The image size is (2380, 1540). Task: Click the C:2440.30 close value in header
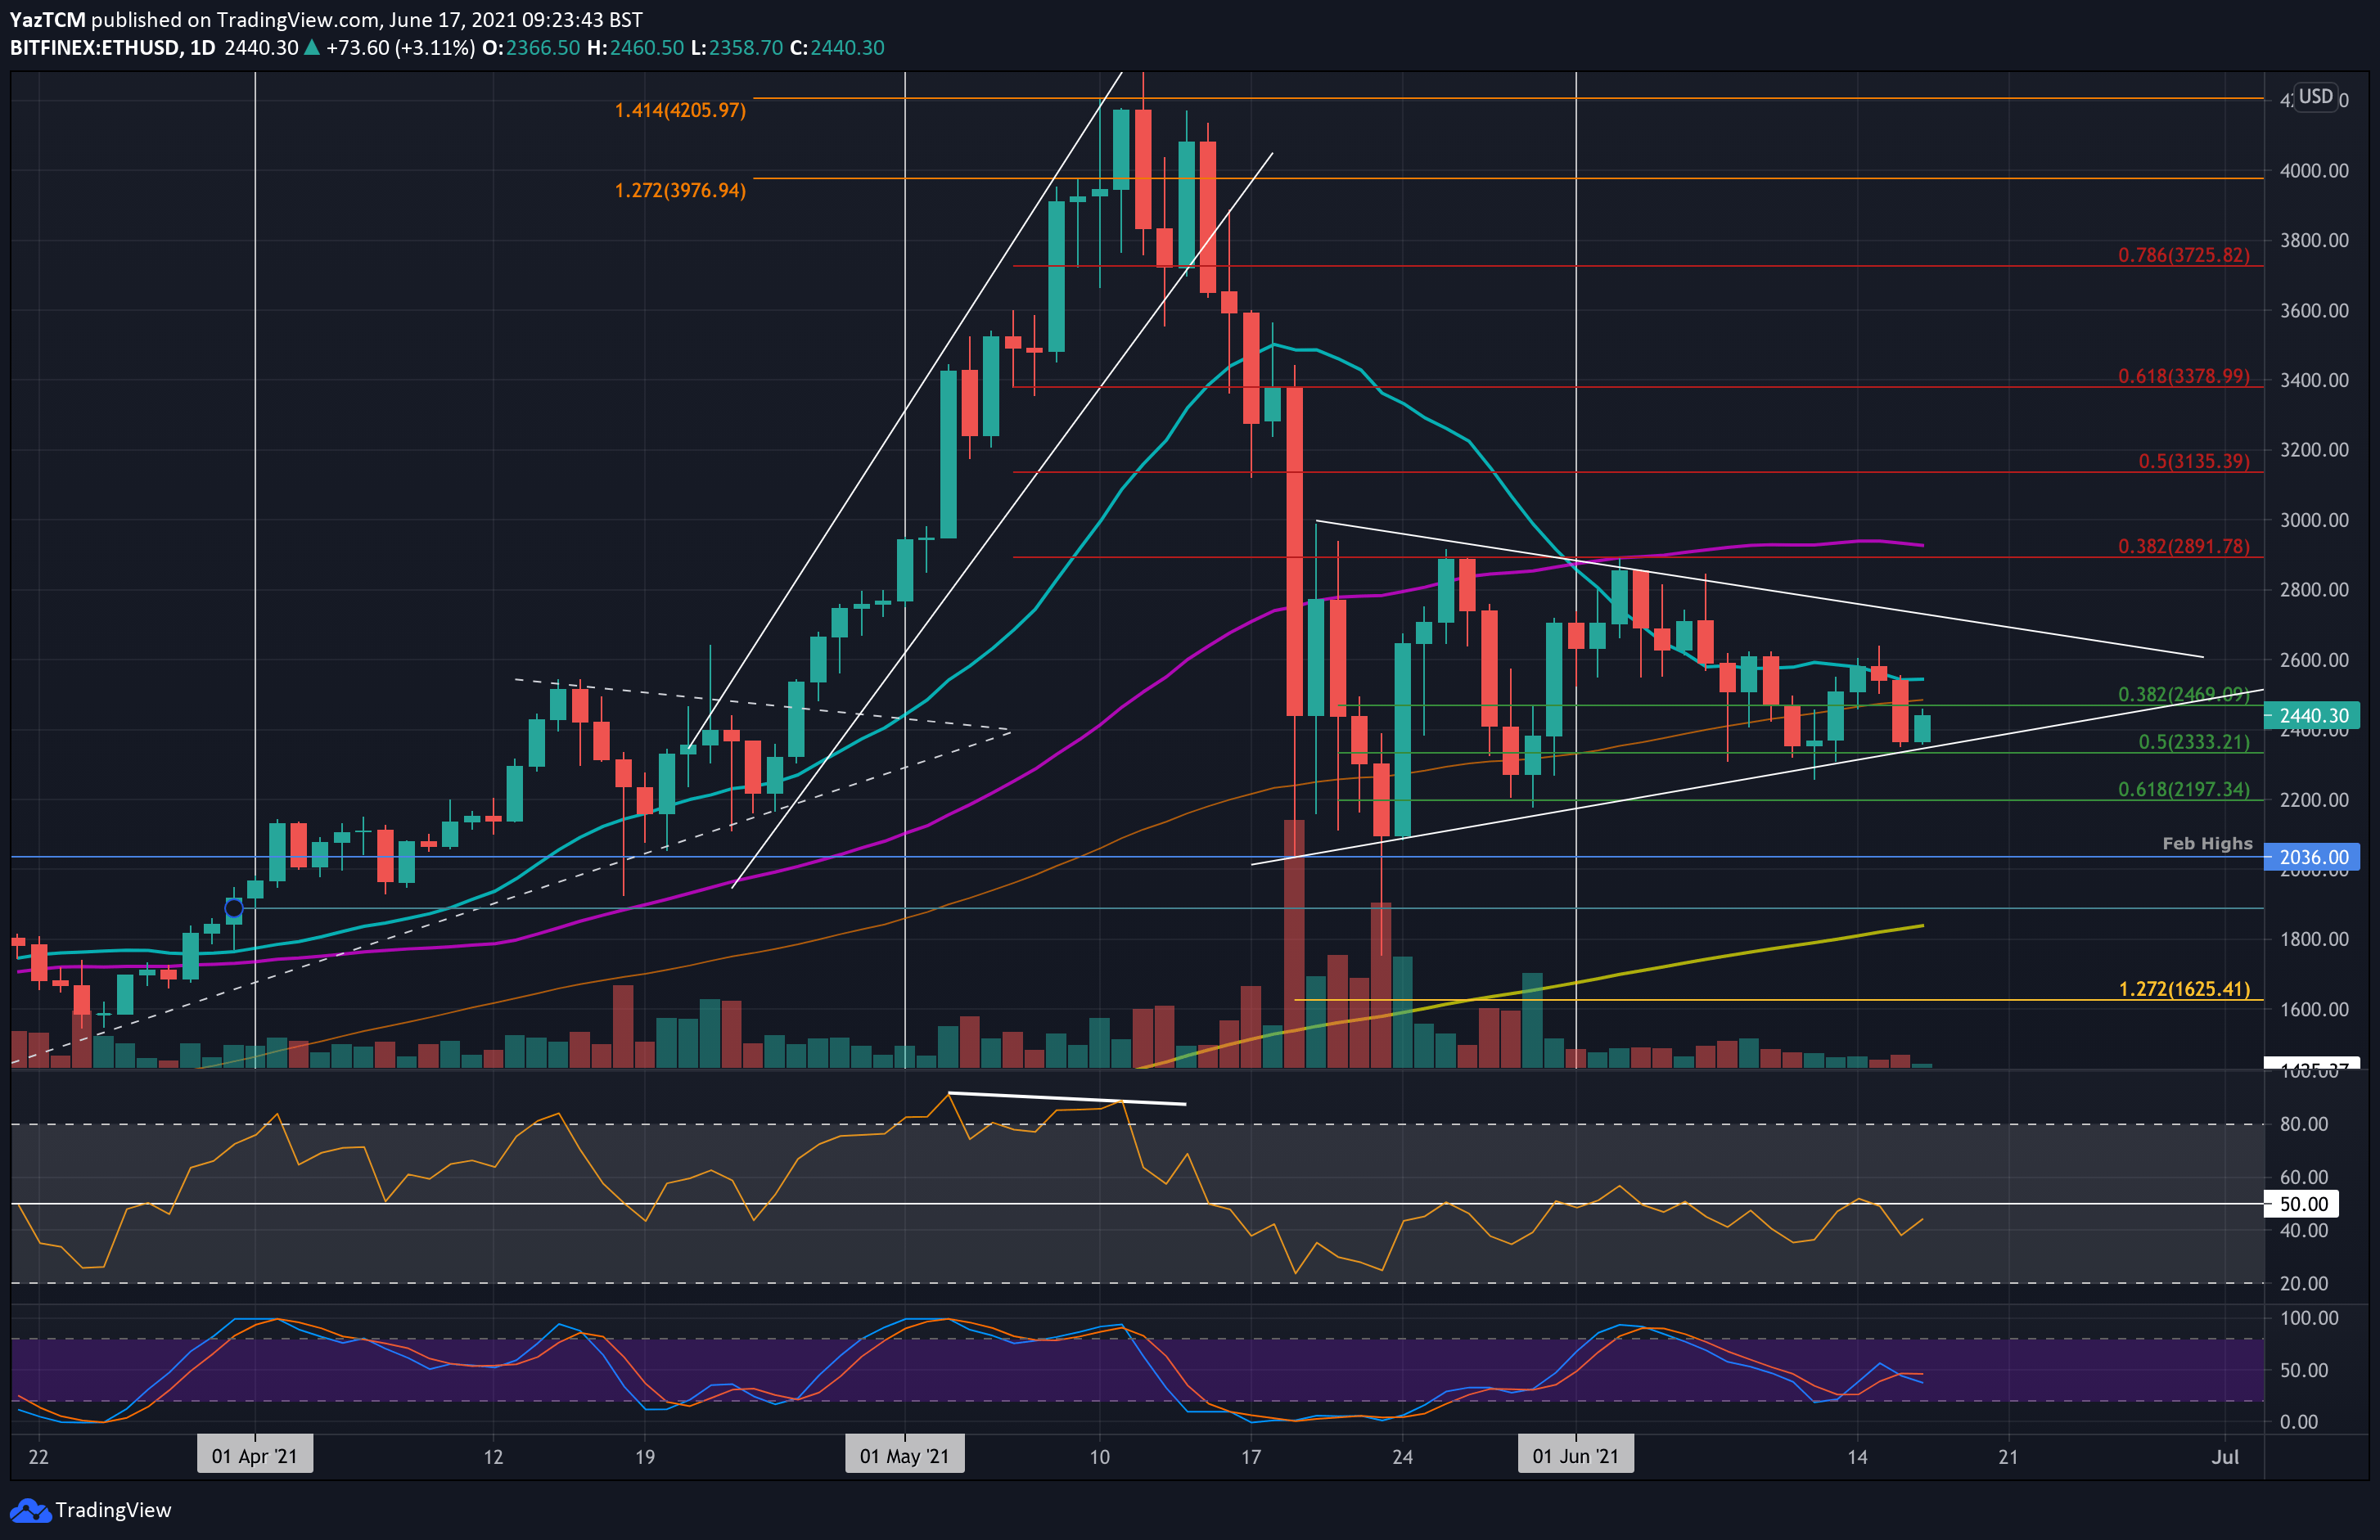pyautogui.click(x=837, y=48)
